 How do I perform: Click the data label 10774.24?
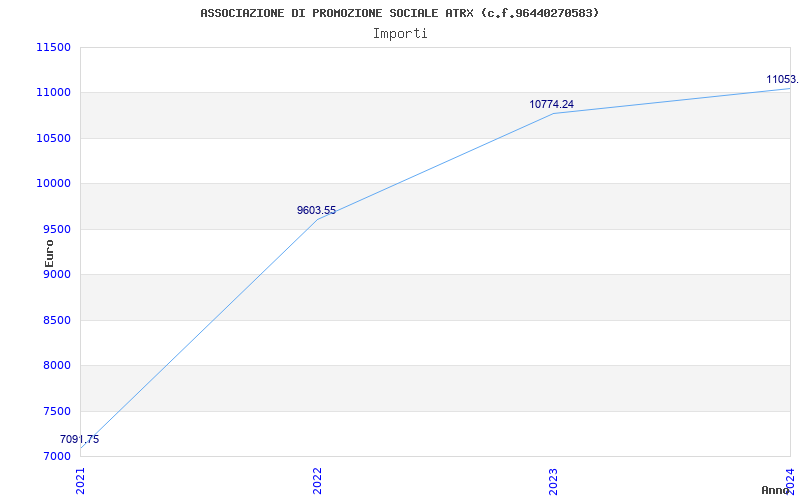[552, 104]
